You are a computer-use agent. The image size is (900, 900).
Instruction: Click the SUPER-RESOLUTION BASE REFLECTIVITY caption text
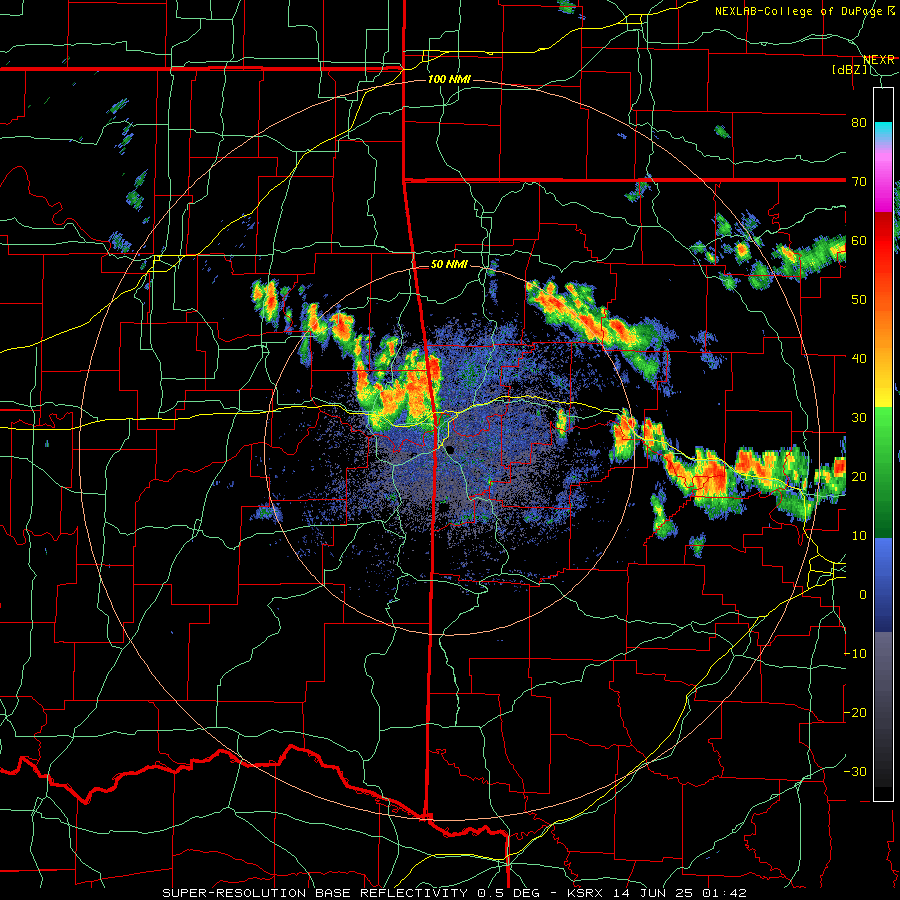(315, 893)
